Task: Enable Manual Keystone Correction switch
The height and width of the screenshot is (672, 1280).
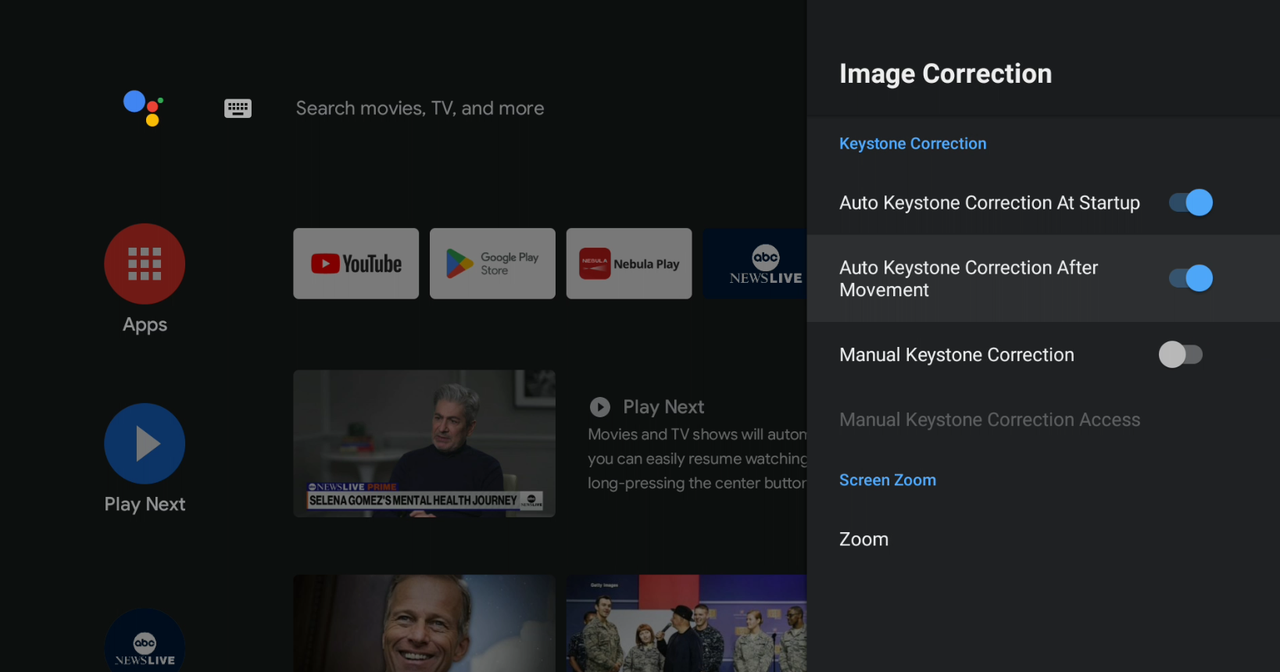Action: [x=1180, y=355]
